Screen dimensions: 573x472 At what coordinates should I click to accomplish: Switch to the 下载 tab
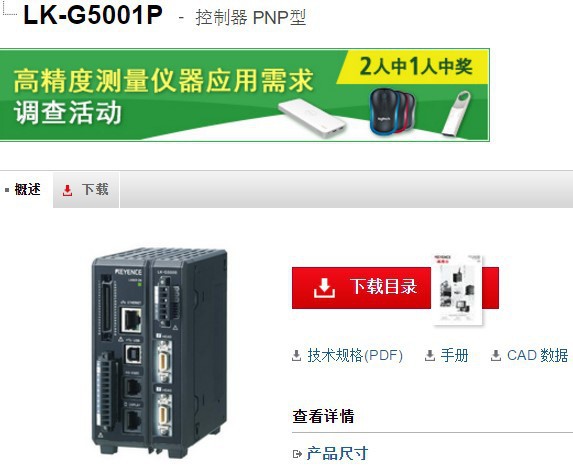pos(86,190)
